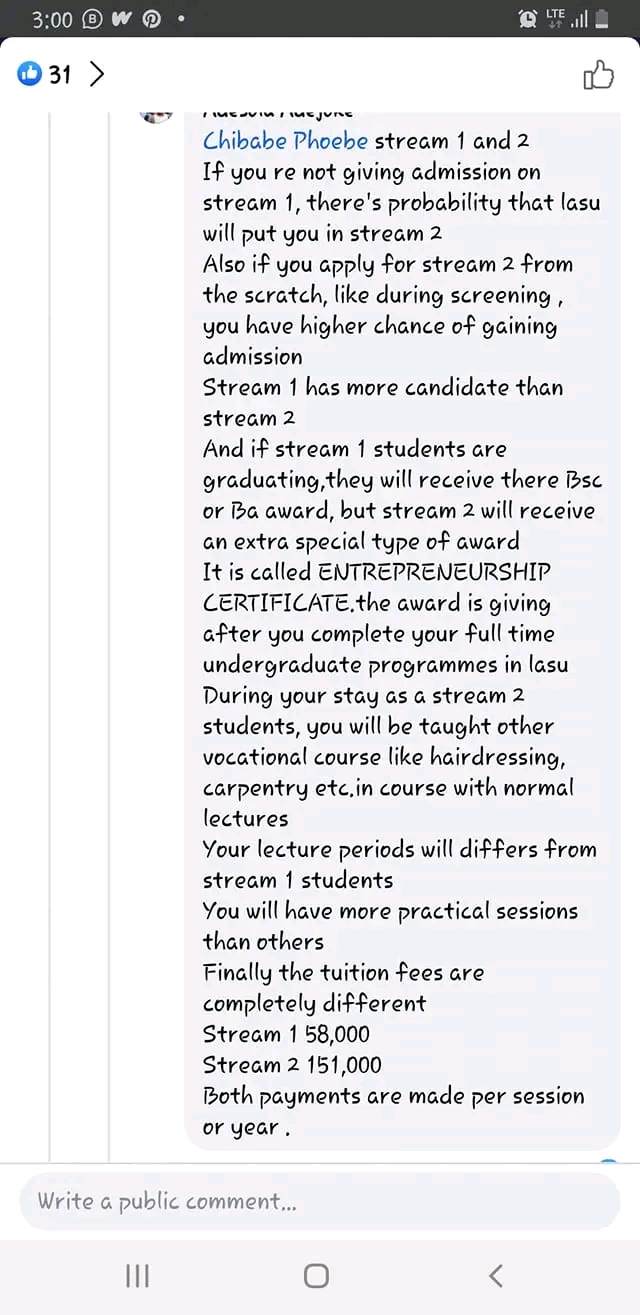Open recent apps with the navigation key
640x1315 pixels.
click(x=137, y=1275)
